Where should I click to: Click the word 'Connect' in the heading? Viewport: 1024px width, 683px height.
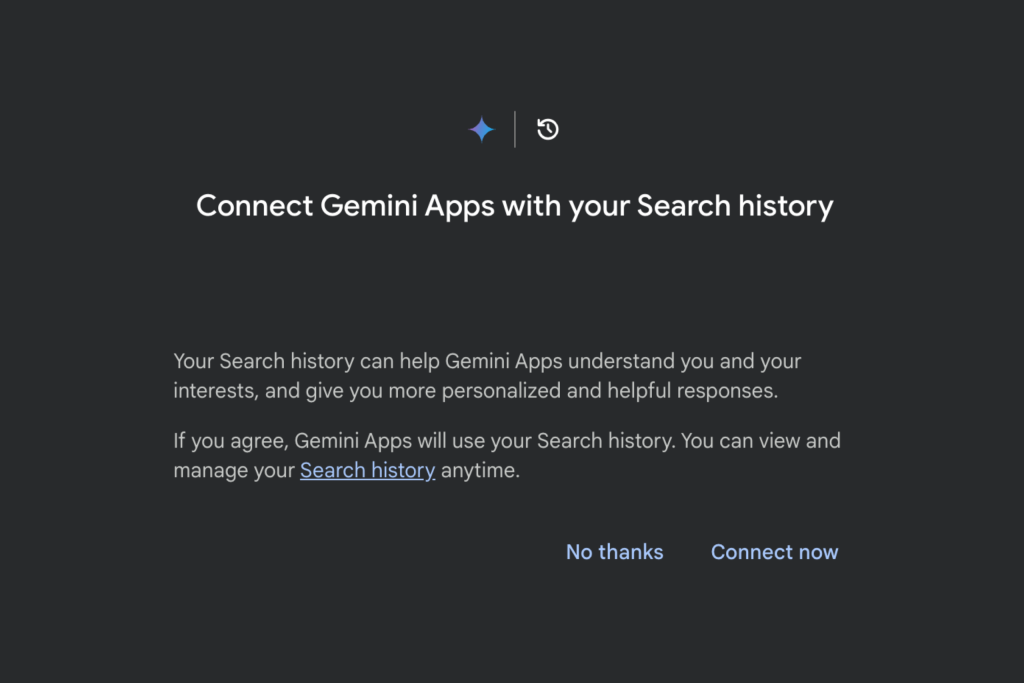(x=255, y=206)
